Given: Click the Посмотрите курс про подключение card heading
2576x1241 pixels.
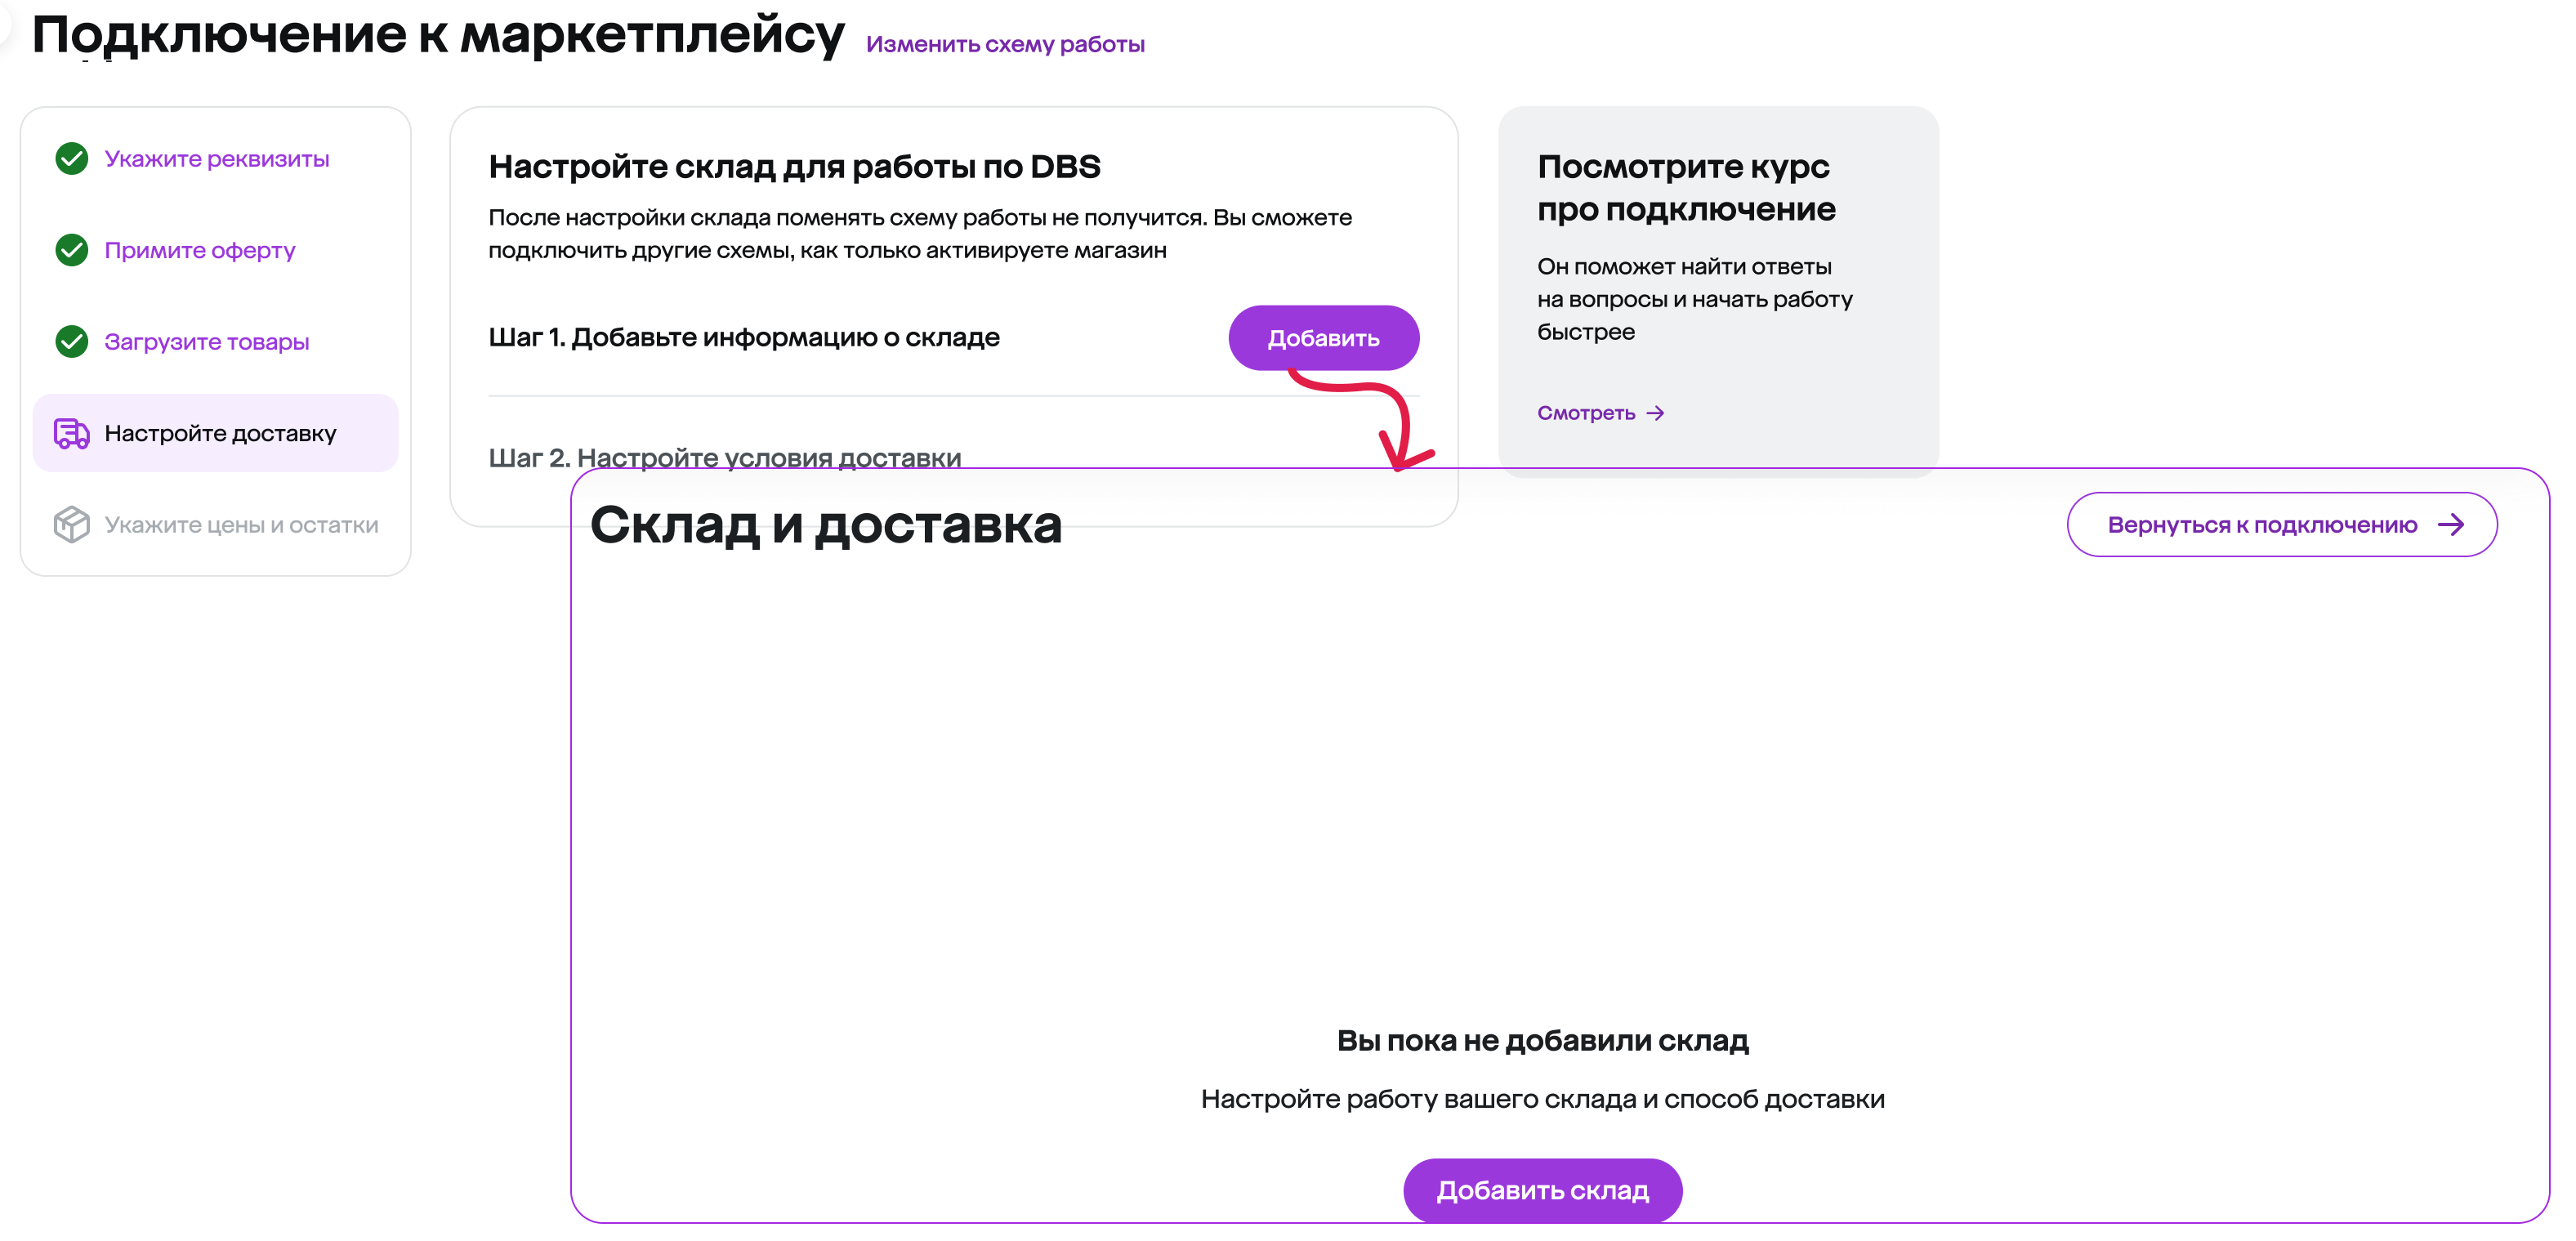Looking at the screenshot, I should (x=1686, y=187).
